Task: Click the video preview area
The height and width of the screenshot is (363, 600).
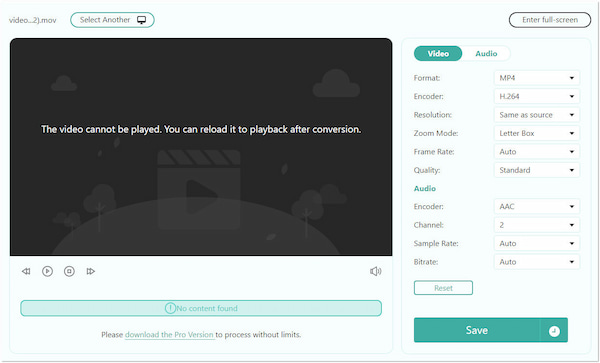Action: coord(201,147)
